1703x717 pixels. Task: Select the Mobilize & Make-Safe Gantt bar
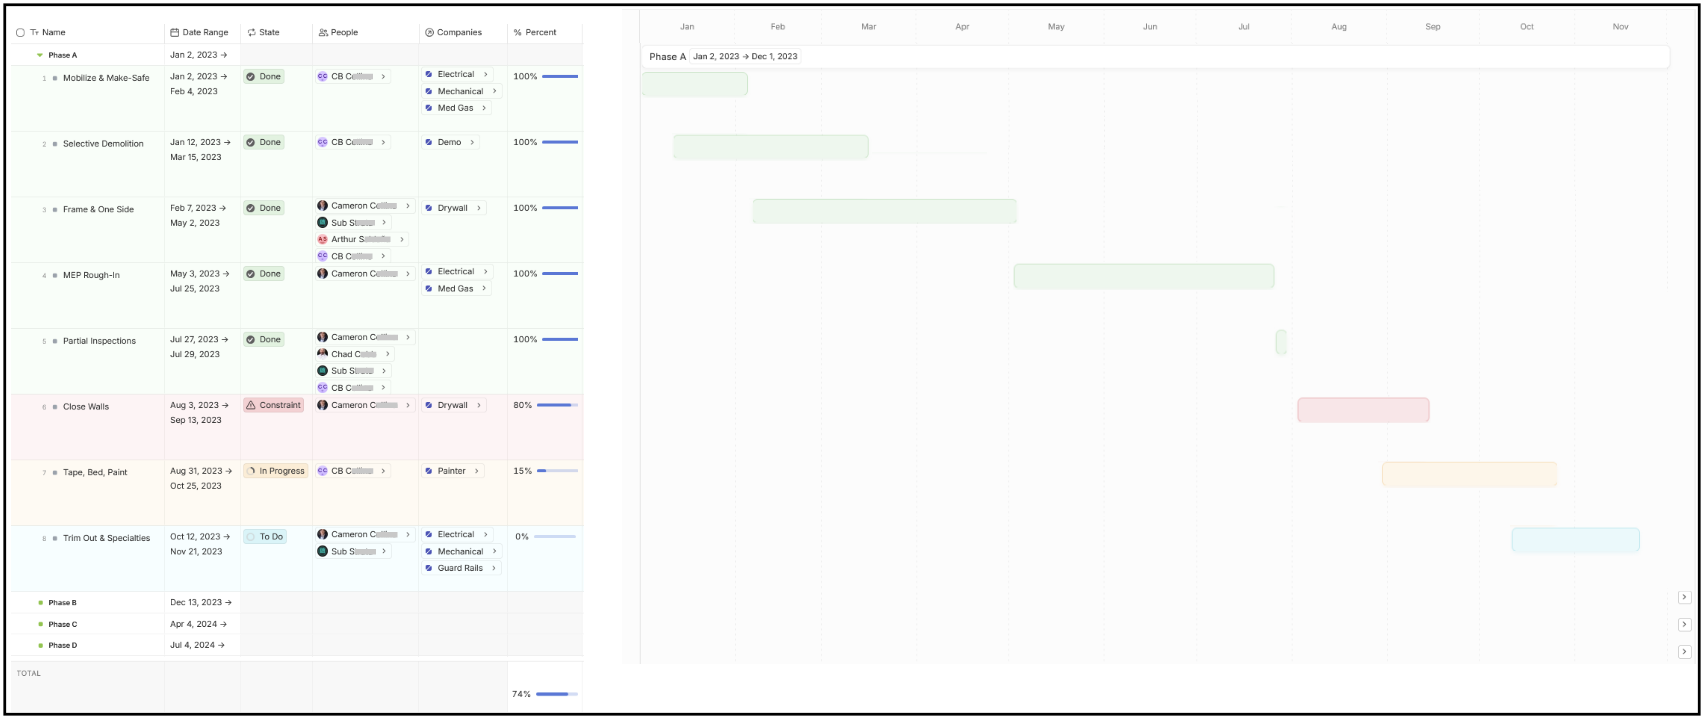coord(695,85)
